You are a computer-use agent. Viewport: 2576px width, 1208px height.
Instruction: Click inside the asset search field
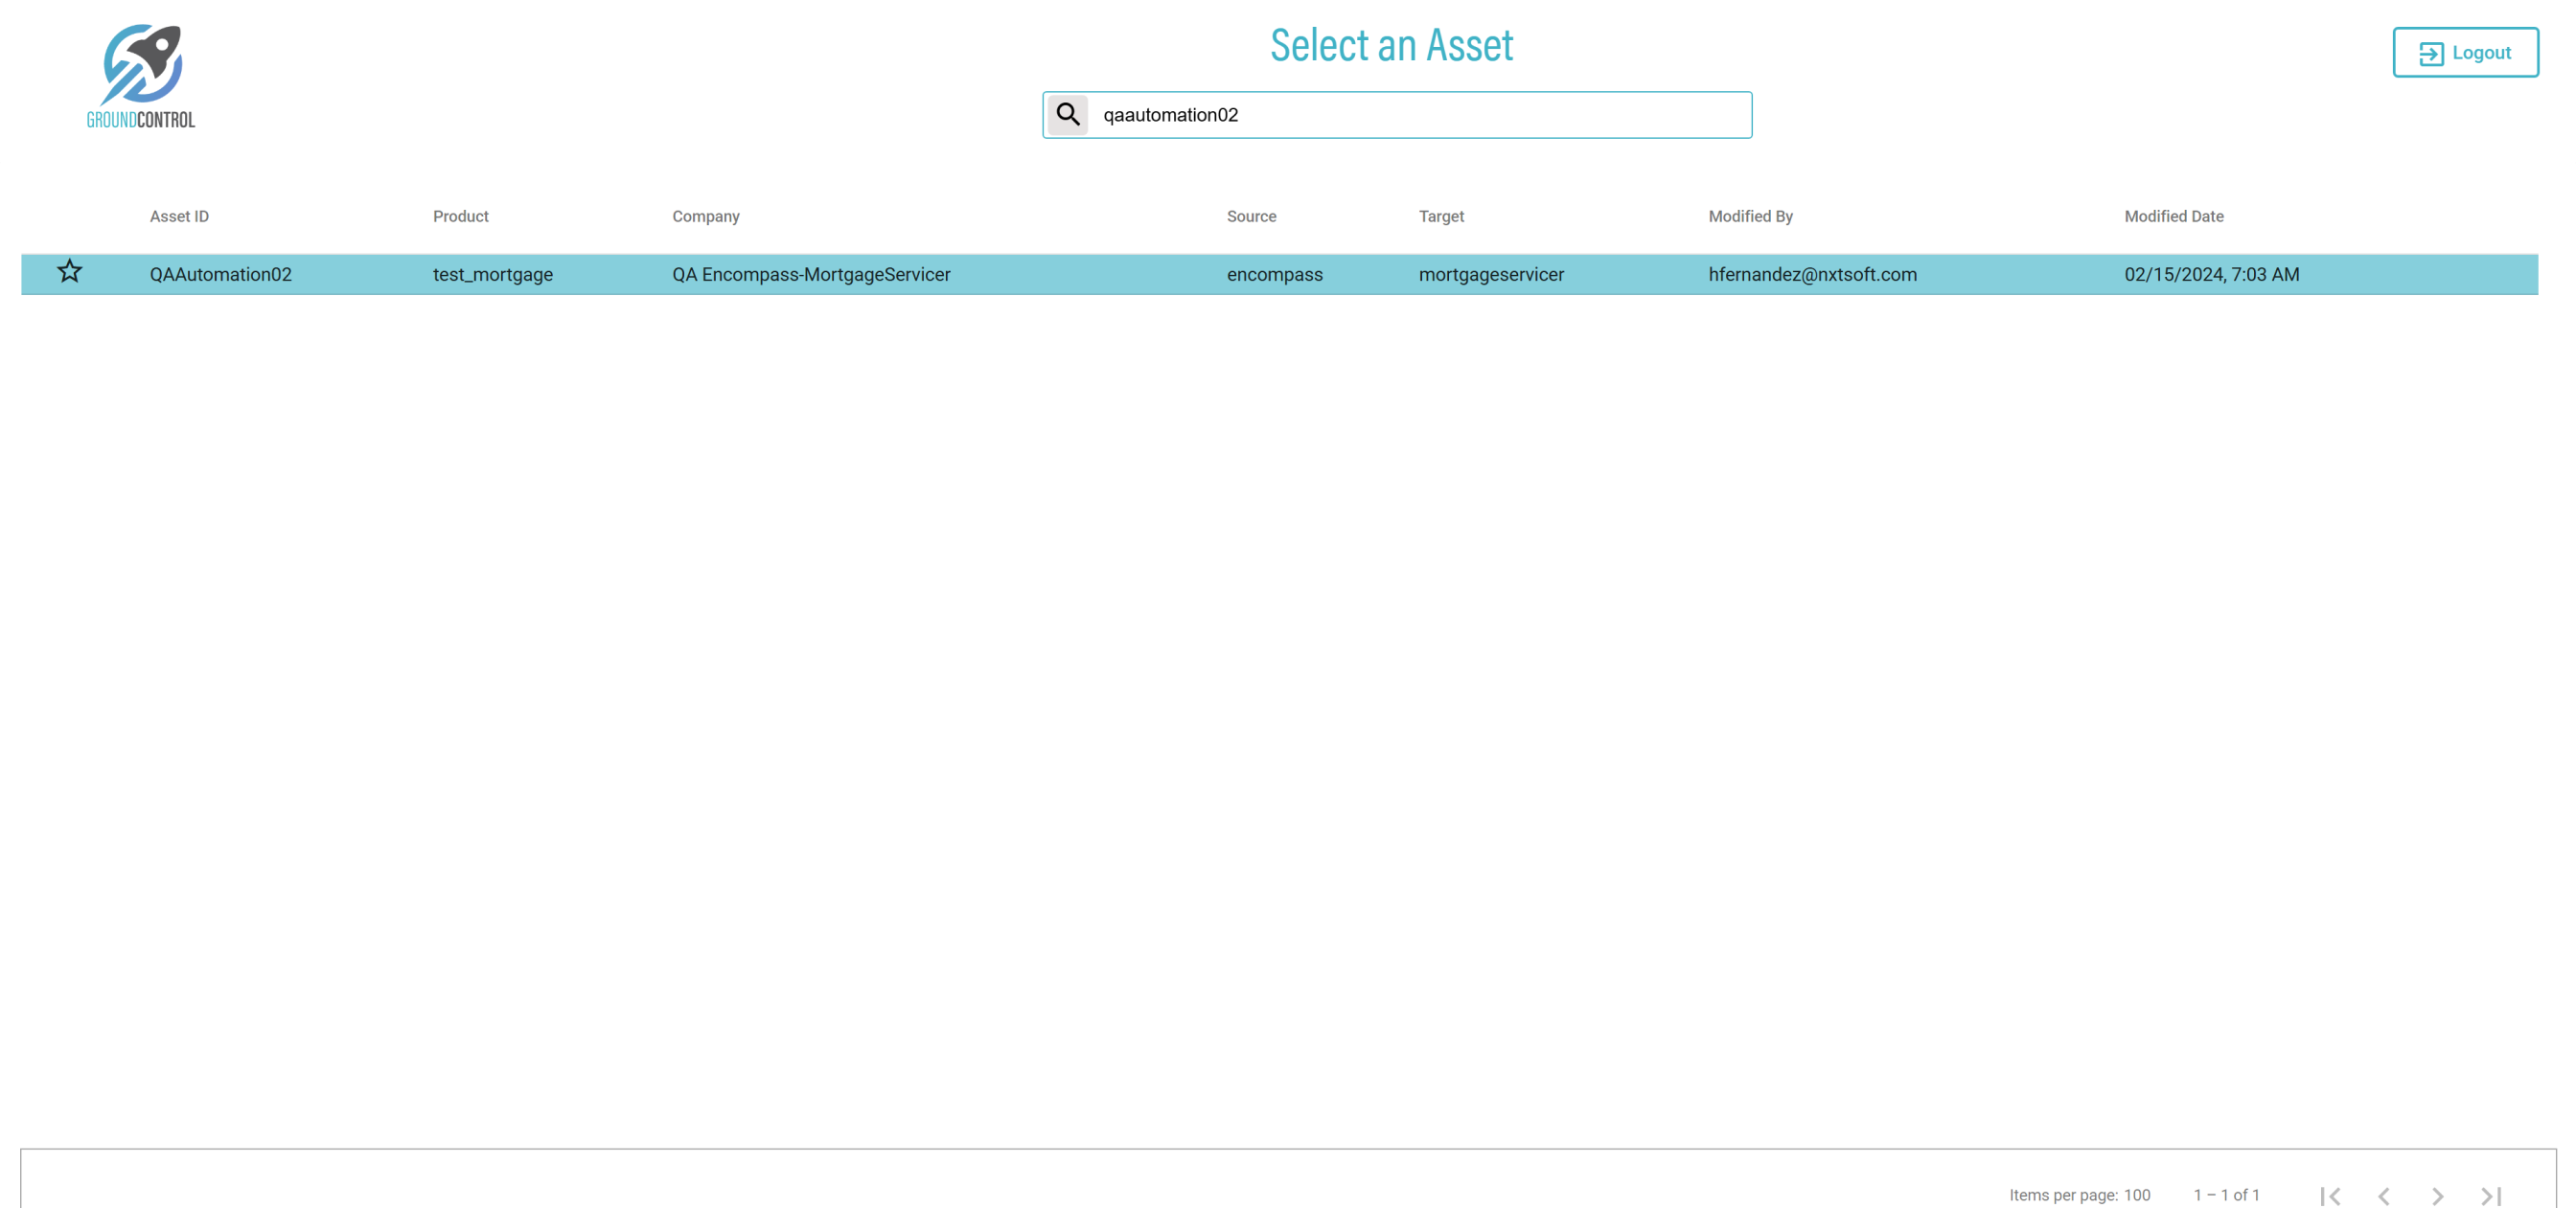pyautogui.click(x=1418, y=115)
